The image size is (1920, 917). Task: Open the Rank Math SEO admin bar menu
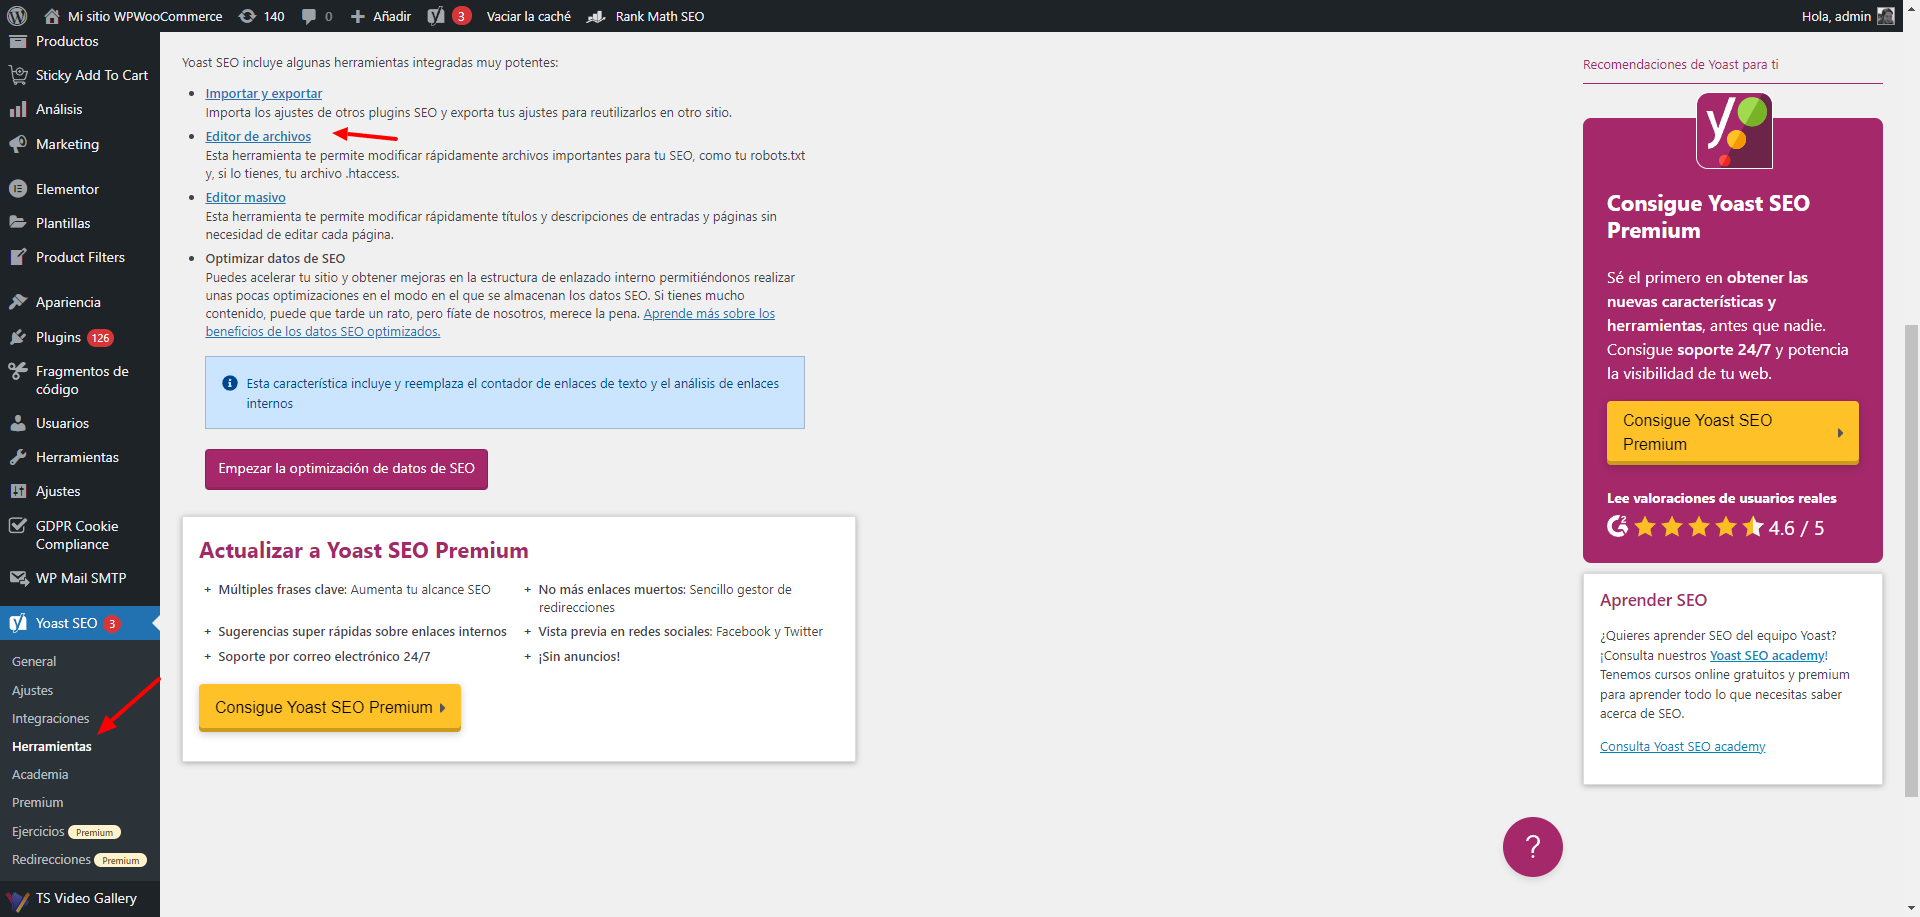tap(645, 16)
